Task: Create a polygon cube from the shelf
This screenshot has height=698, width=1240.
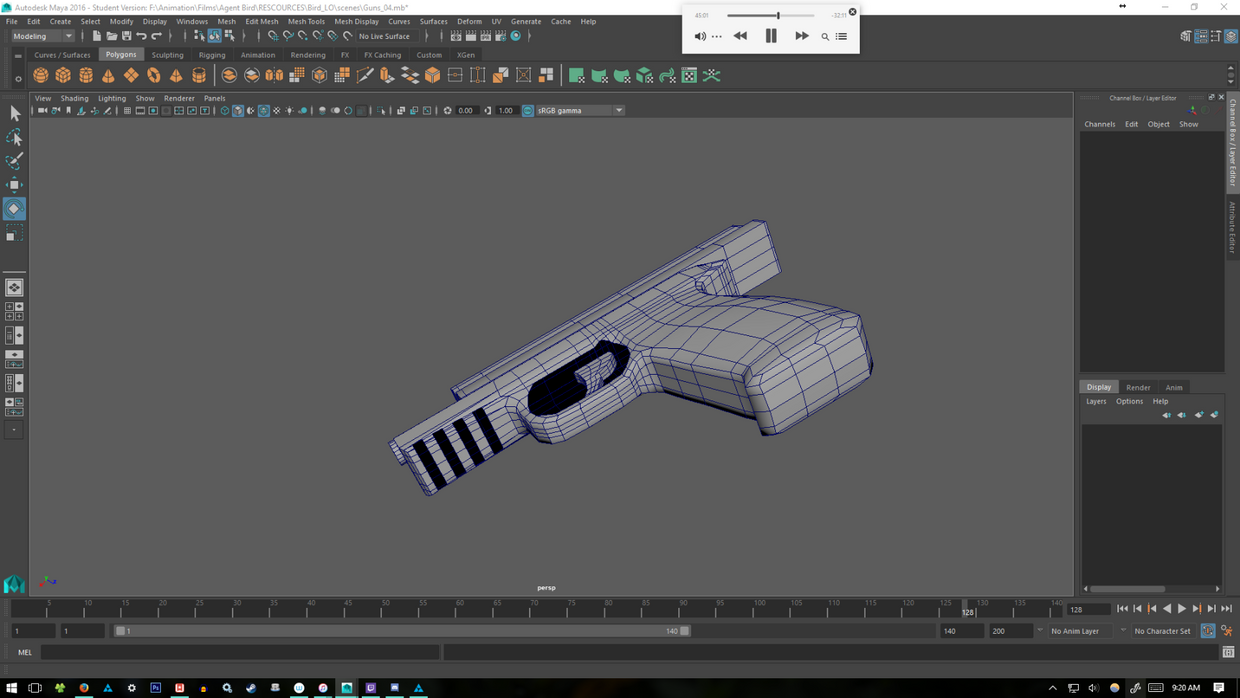Action: pos(63,76)
